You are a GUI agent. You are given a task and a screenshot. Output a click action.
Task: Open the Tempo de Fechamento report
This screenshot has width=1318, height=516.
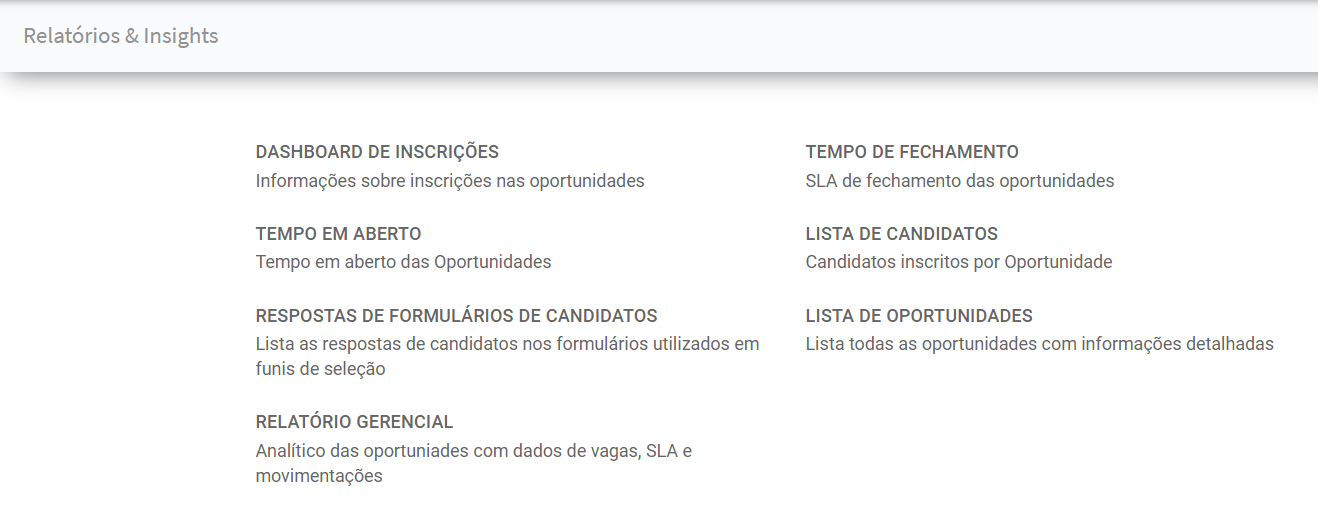(x=912, y=152)
